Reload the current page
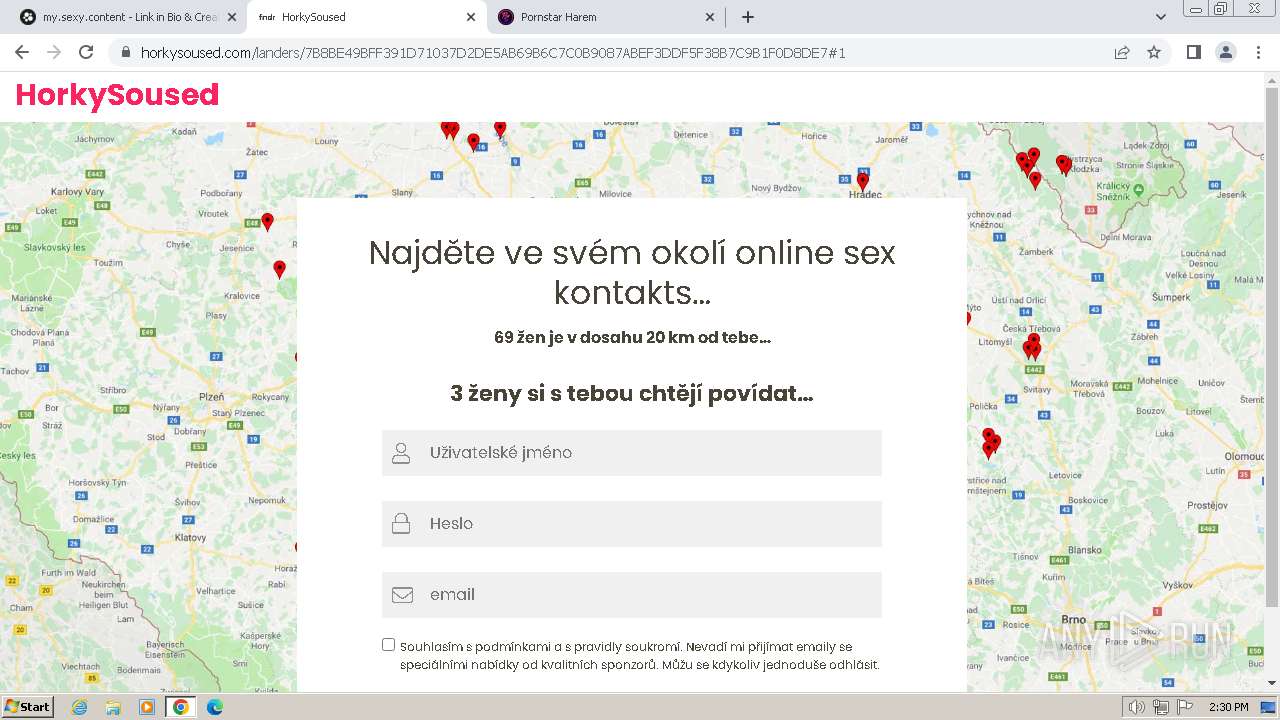The image size is (1280, 720). 86,53
